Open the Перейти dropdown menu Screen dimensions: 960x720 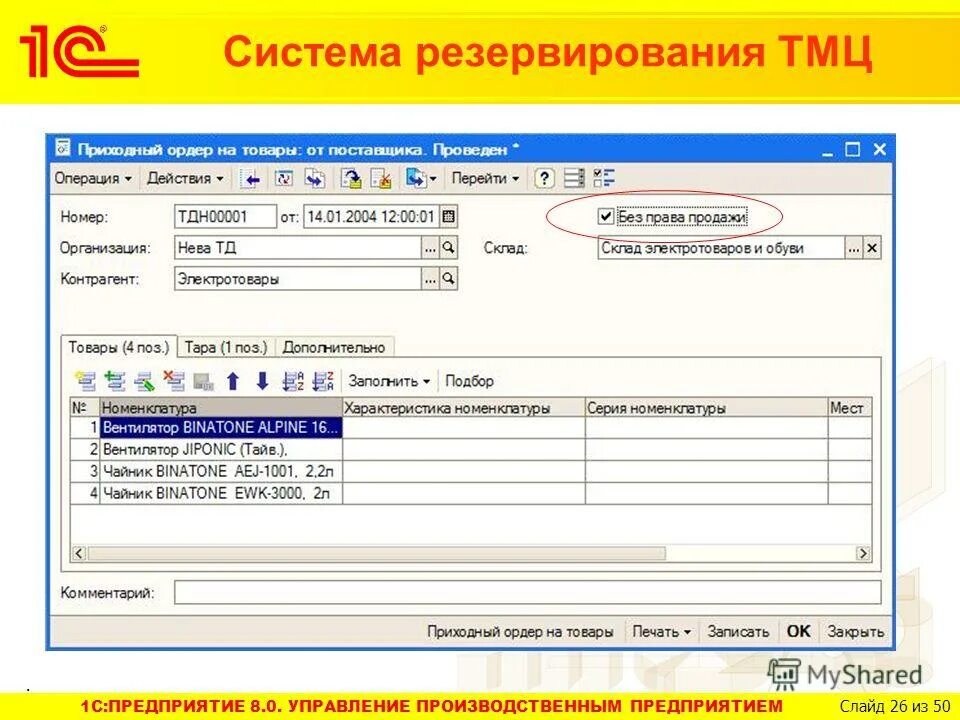(486, 179)
